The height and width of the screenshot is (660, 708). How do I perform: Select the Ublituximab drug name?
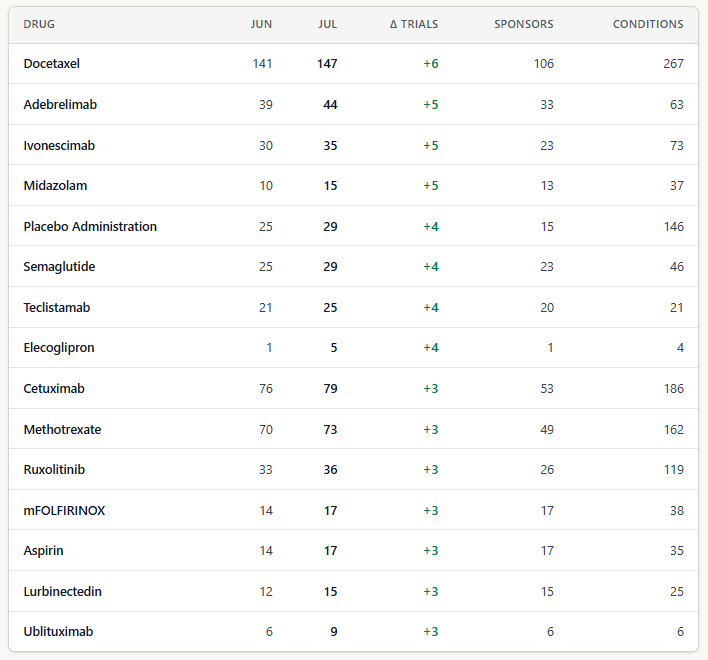click(58, 632)
